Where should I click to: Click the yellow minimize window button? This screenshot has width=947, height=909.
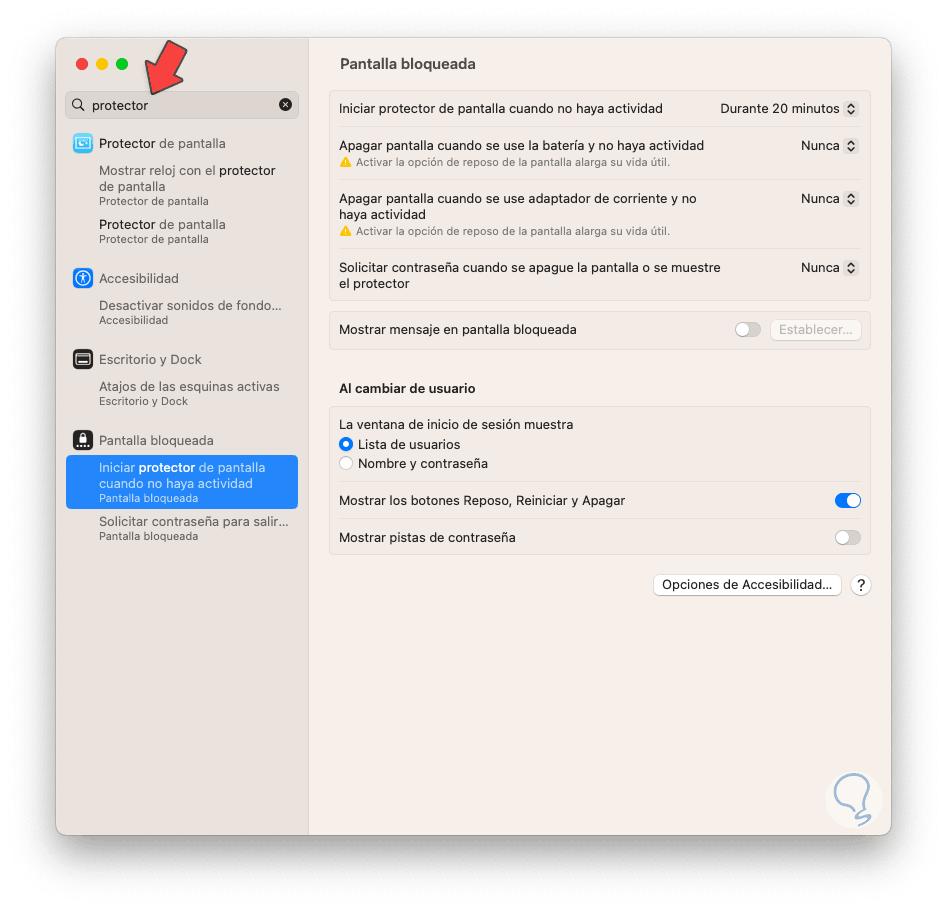102,64
